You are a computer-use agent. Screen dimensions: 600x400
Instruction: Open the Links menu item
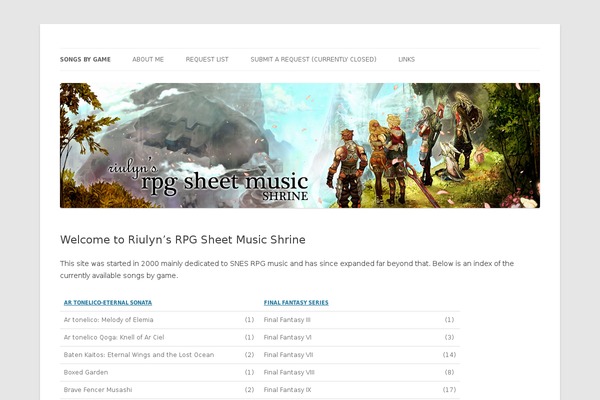406,59
